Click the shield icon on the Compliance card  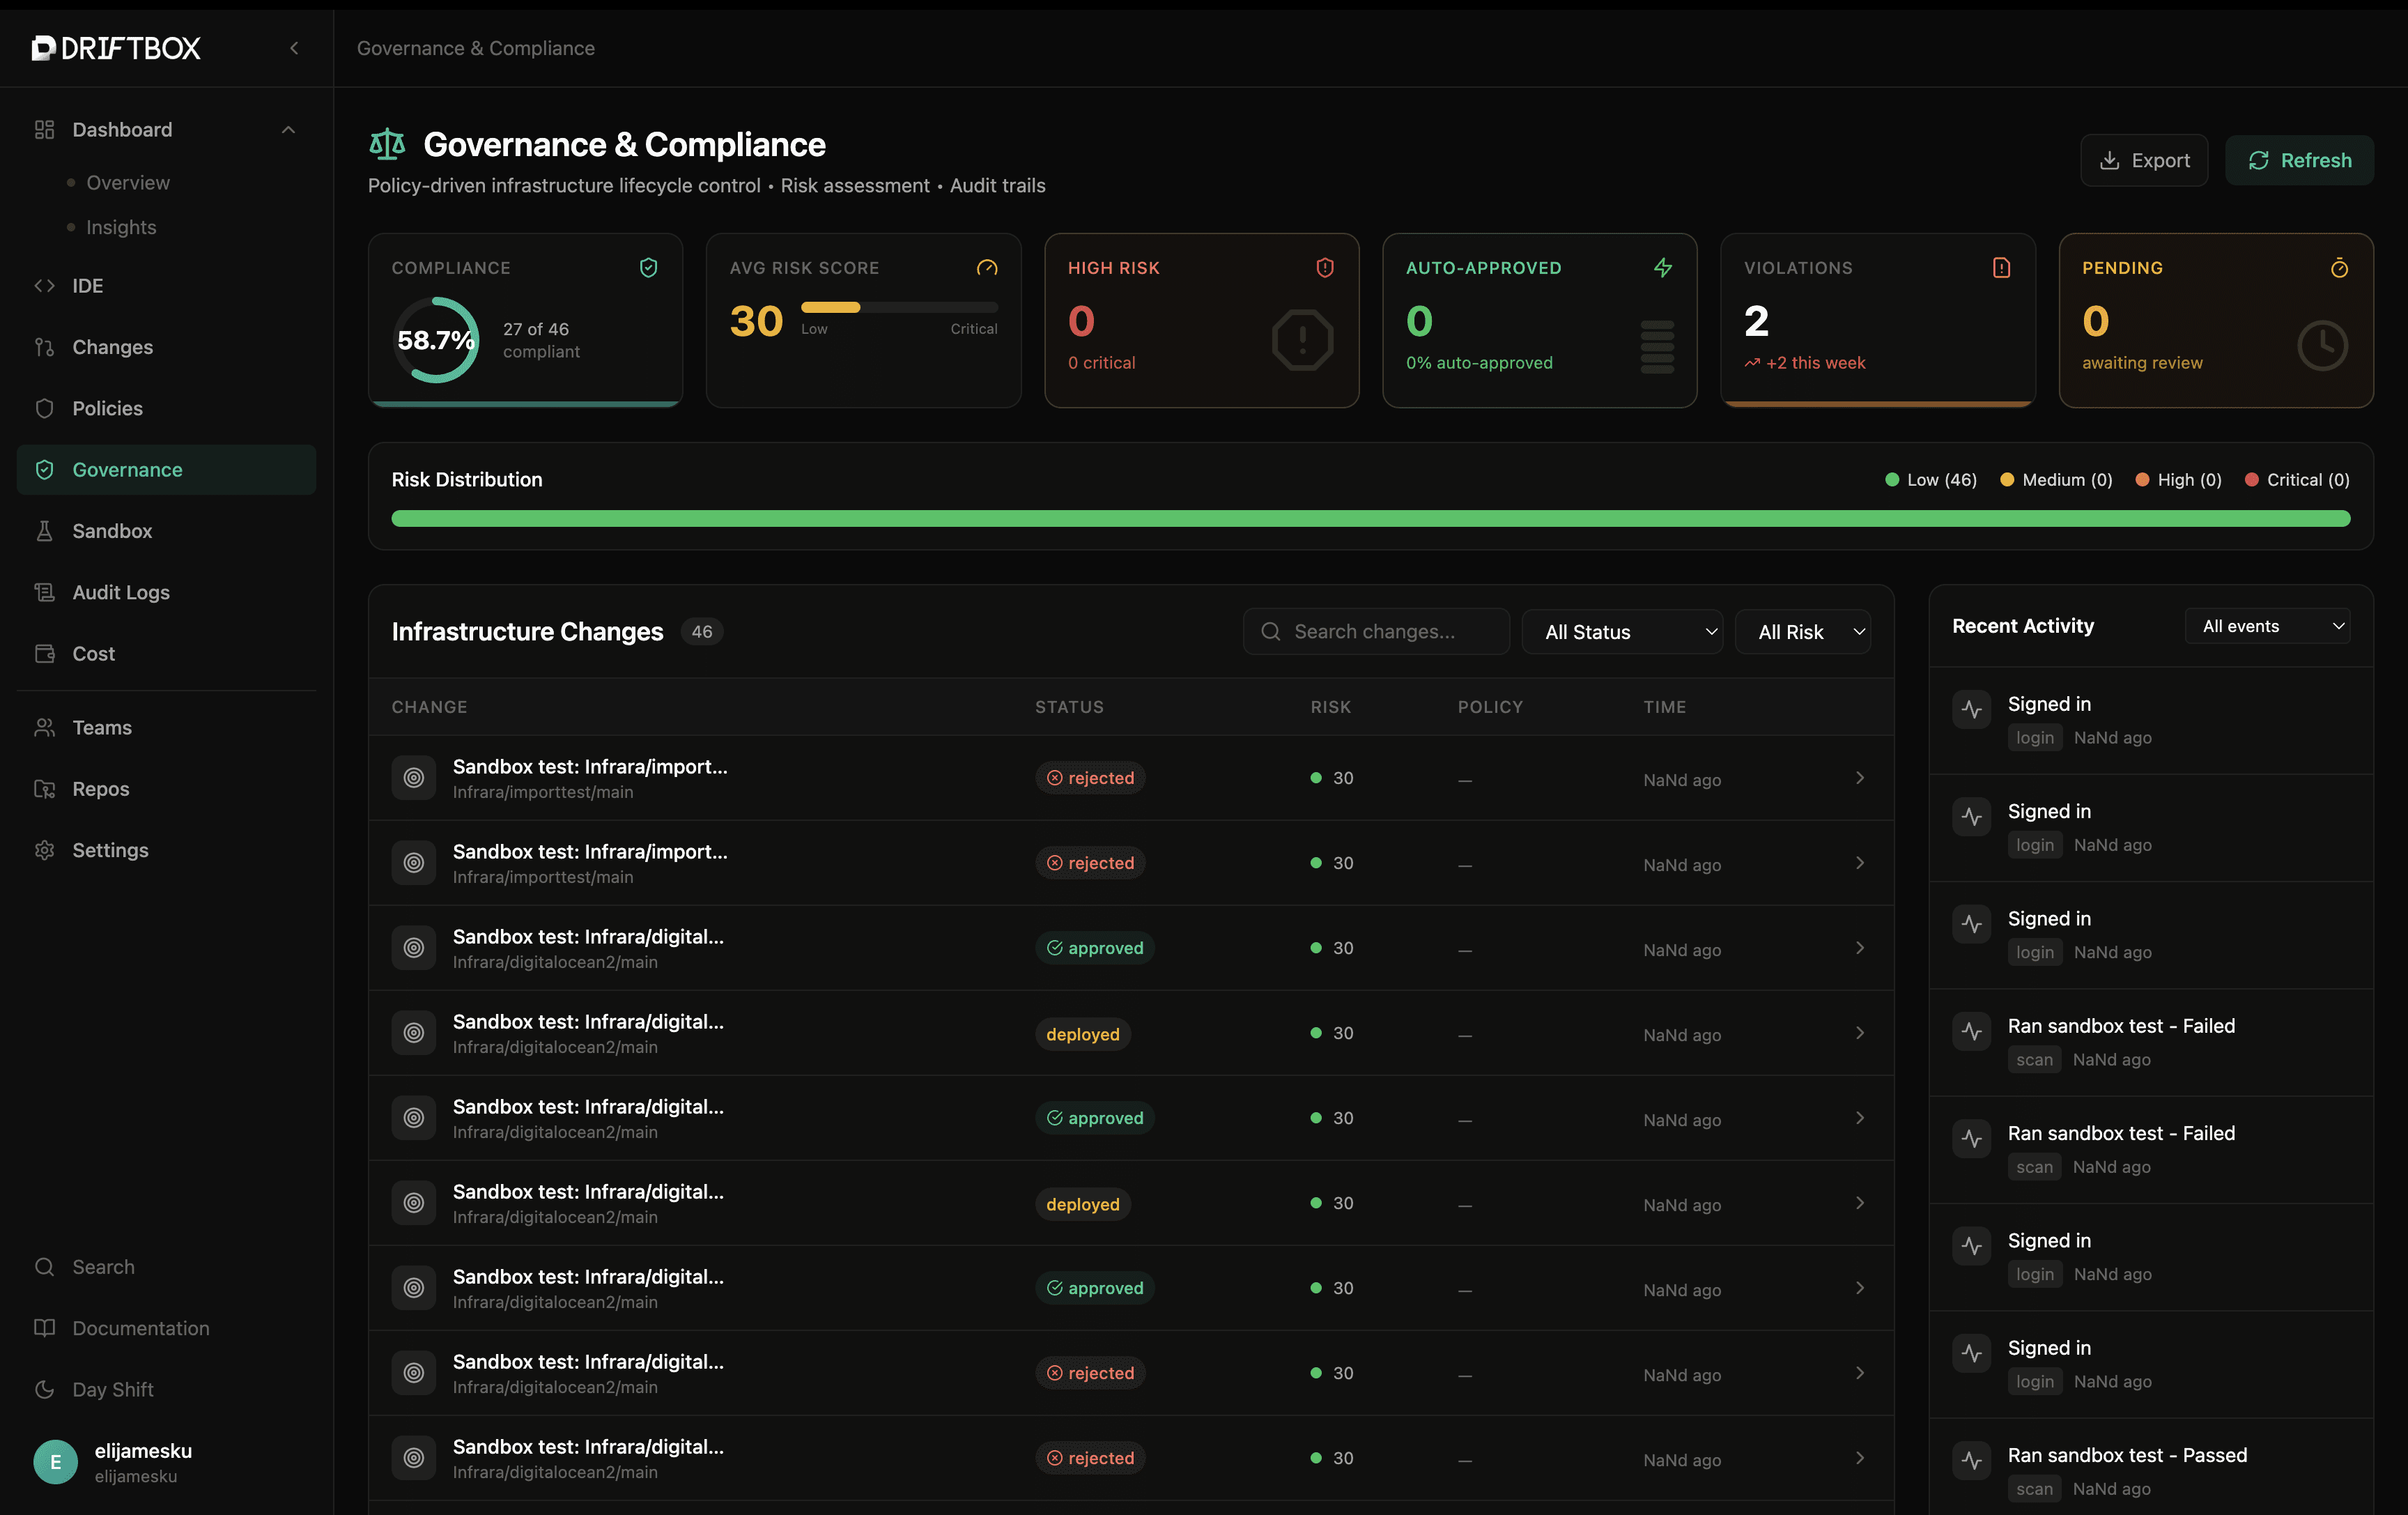pyautogui.click(x=648, y=267)
